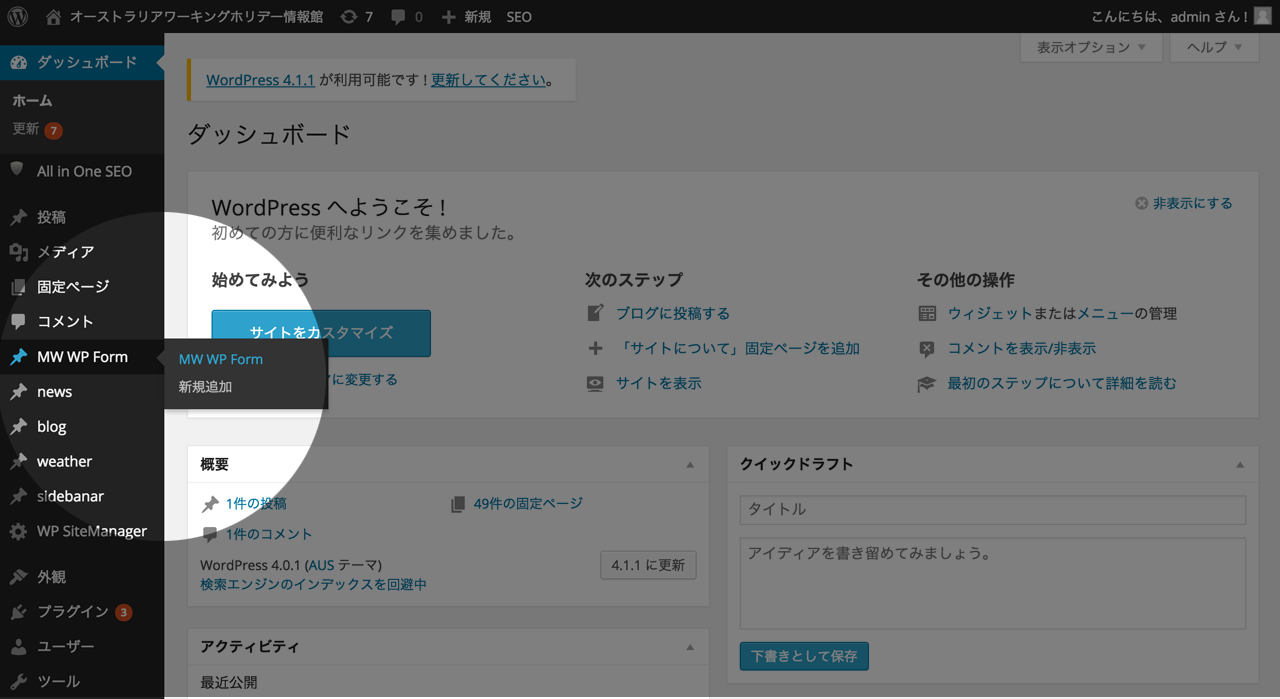
Task: Click the 非表示にする dismiss link
Action: [x=1193, y=203]
